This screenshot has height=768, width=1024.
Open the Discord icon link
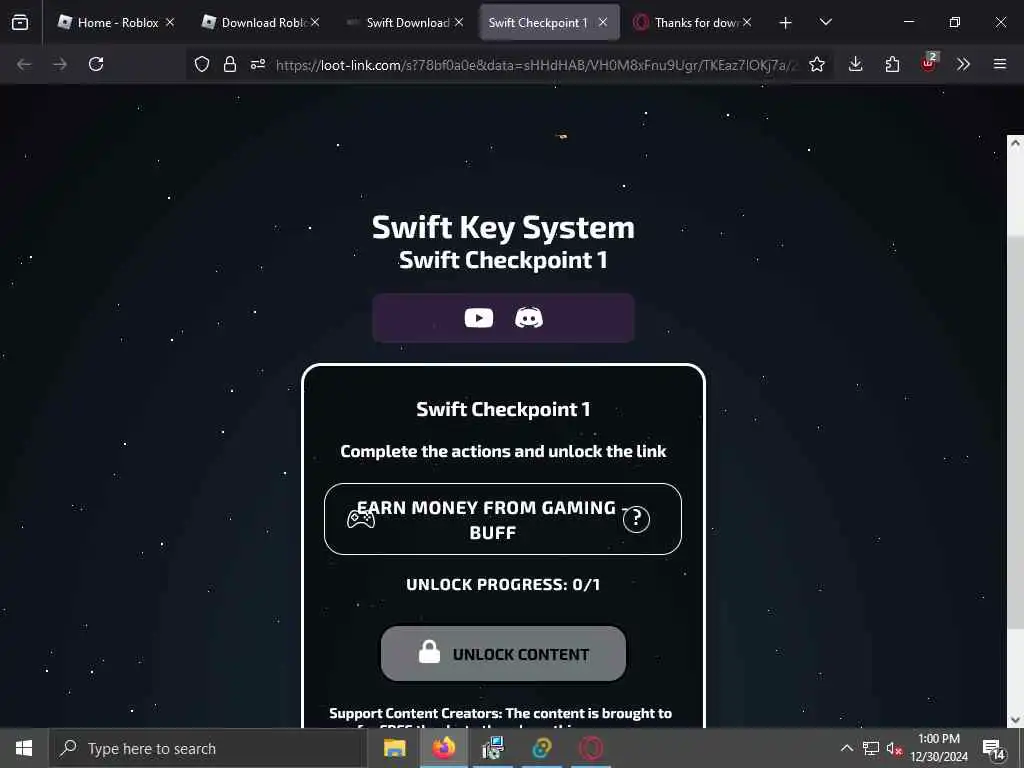(529, 318)
